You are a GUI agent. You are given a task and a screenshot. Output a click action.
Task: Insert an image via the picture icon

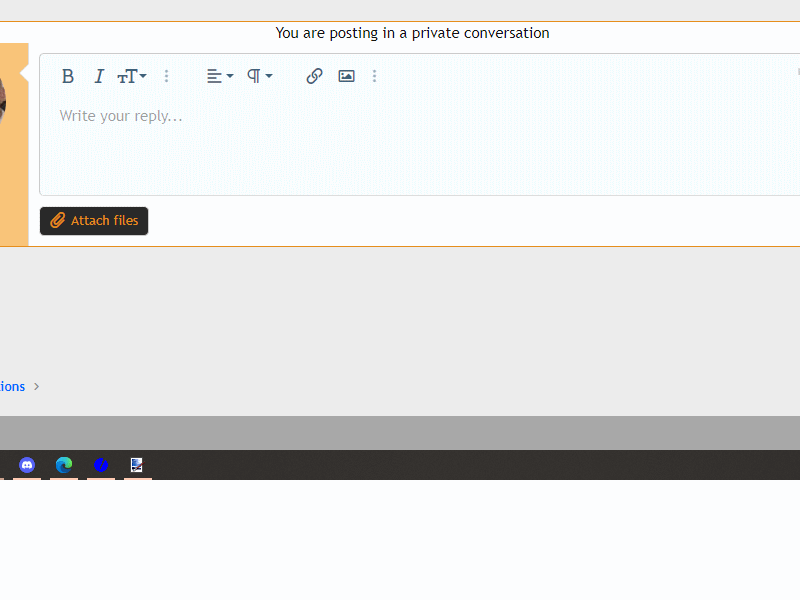point(346,76)
